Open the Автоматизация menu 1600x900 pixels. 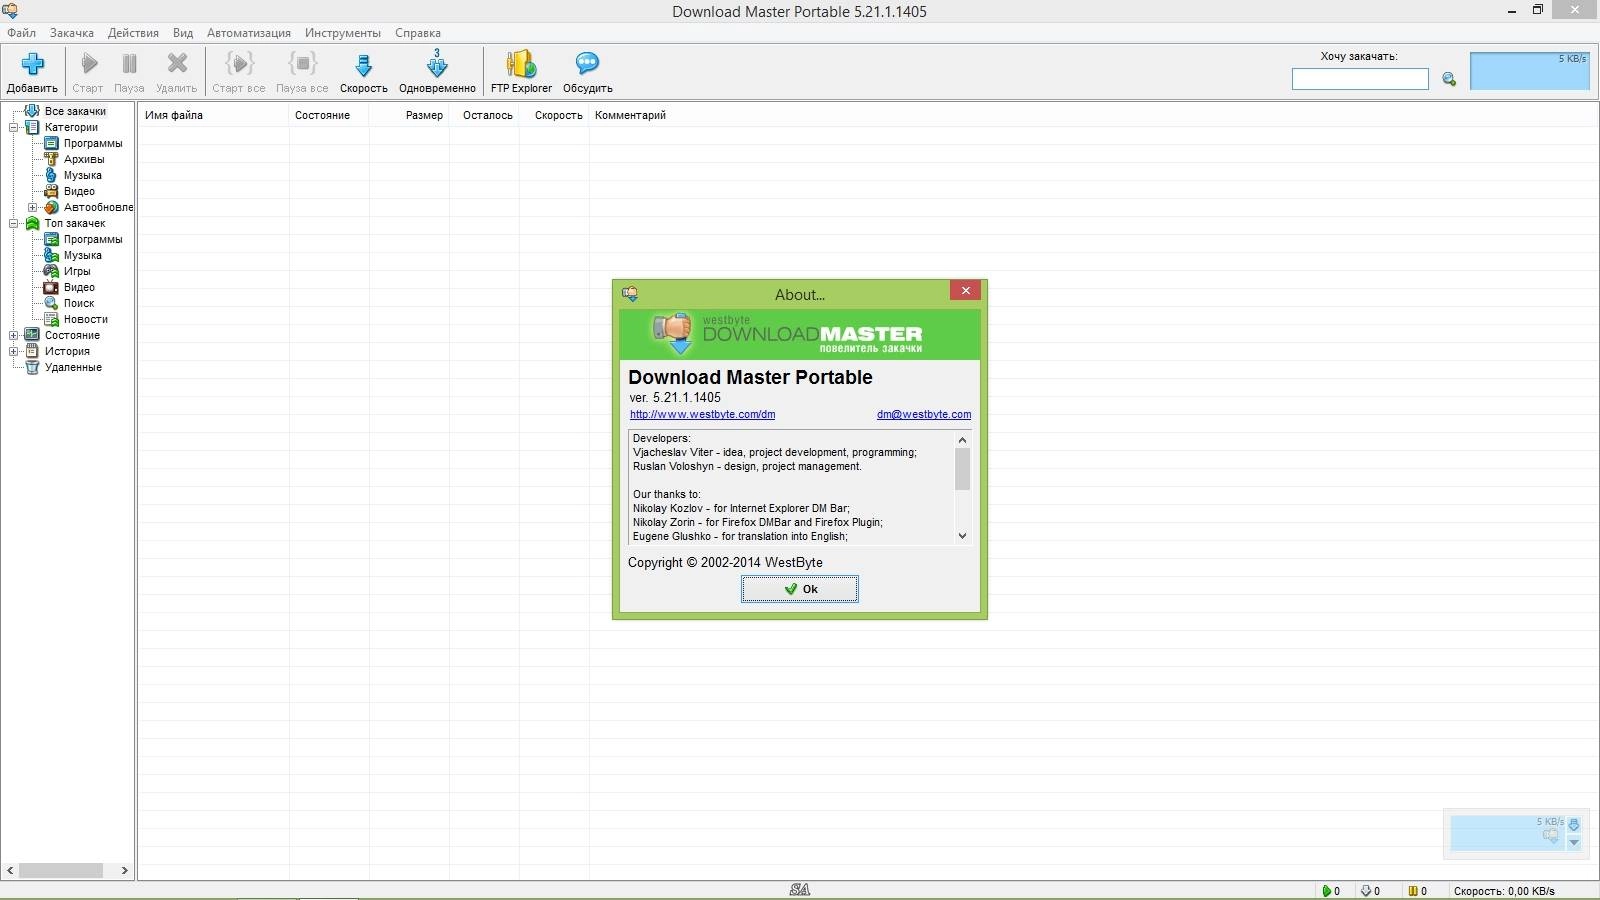(x=249, y=33)
